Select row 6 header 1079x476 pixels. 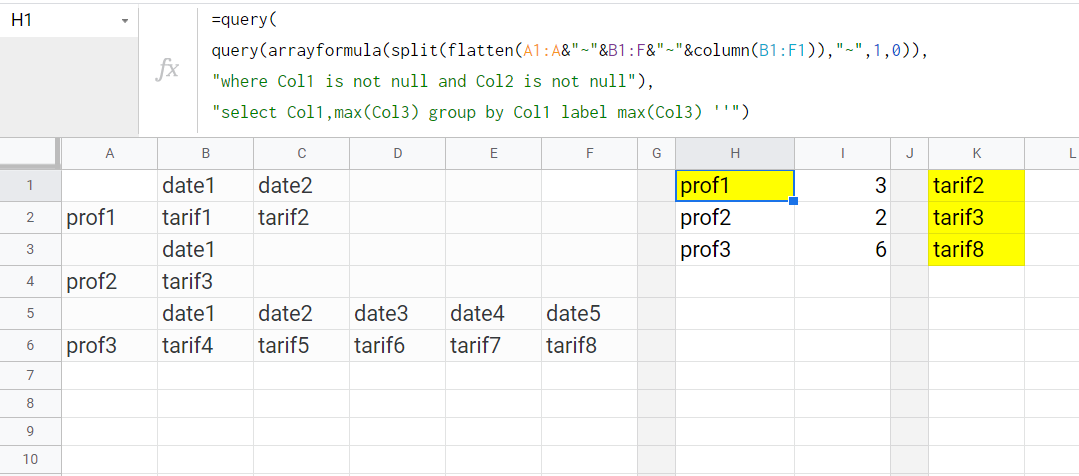pyautogui.click(x=30, y=345)
